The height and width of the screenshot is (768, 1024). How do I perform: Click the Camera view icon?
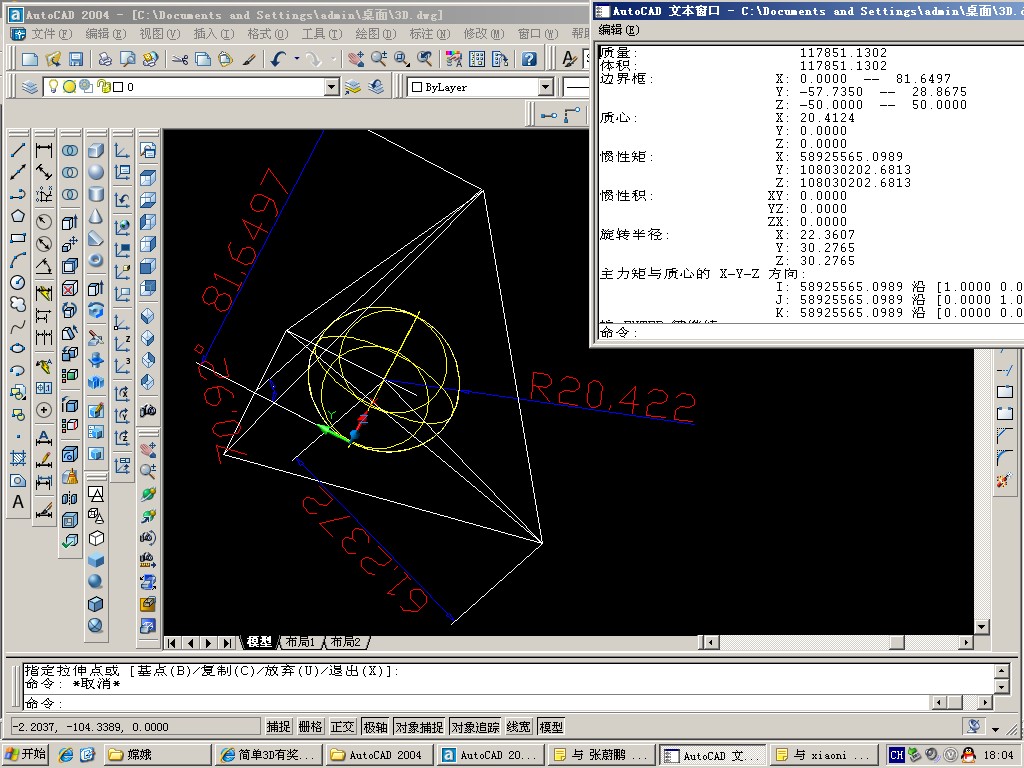tap(148, 410)
